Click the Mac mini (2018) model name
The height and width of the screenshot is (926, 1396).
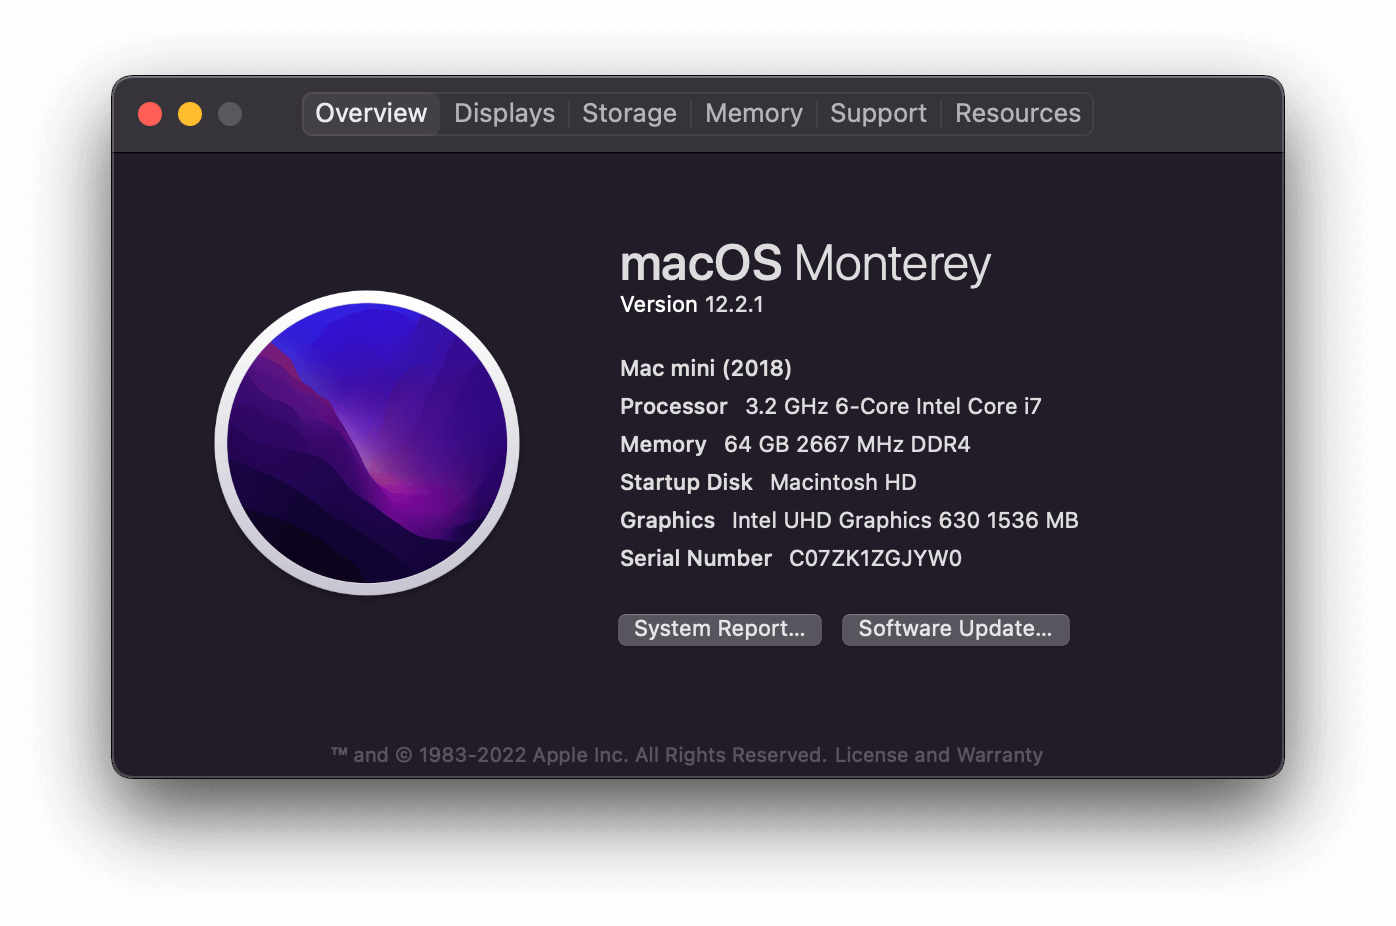pos(706,369)
